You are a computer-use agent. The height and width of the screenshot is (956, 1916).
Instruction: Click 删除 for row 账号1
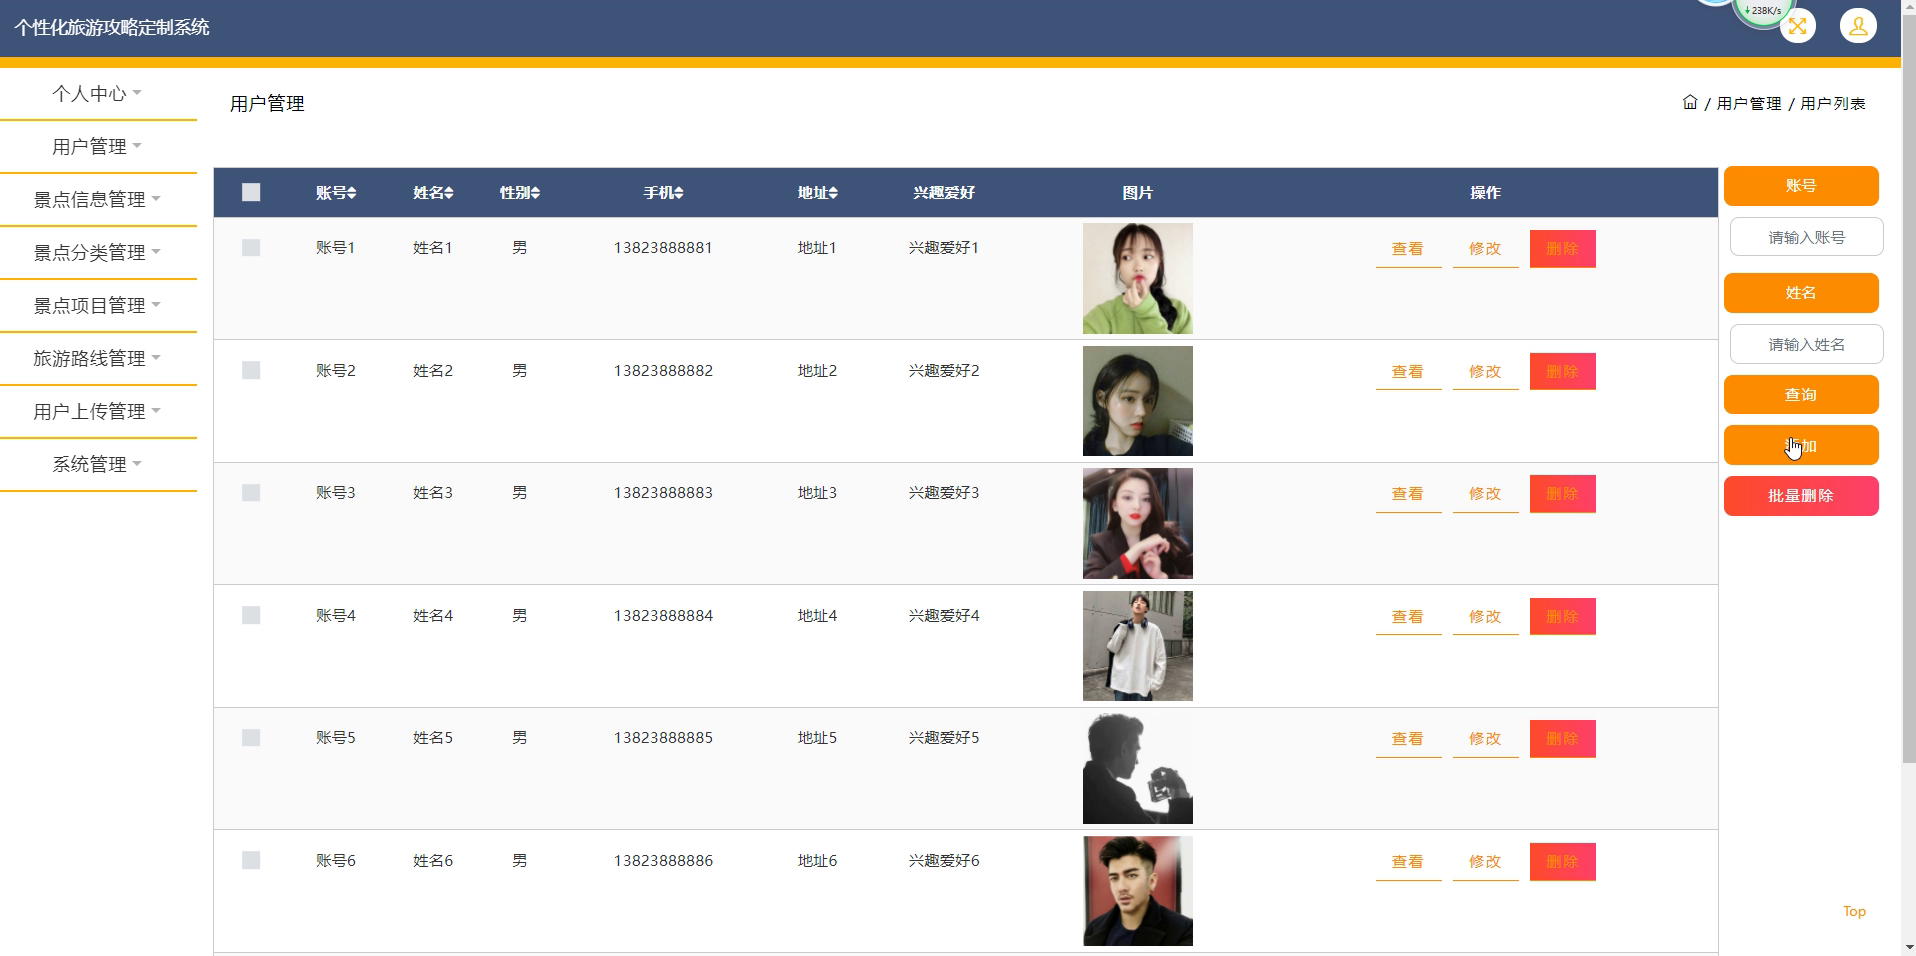click(x=1562, y=249)
